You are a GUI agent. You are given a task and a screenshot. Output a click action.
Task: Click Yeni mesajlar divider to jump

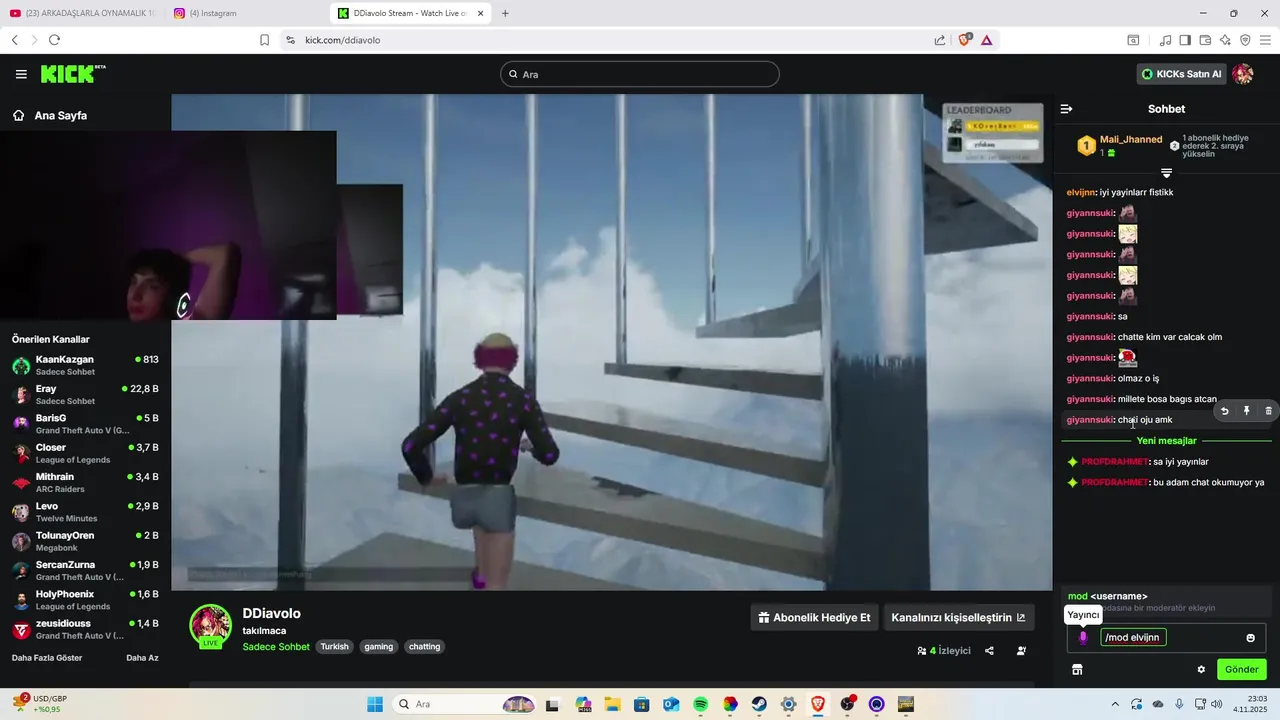coord(1166,441)
